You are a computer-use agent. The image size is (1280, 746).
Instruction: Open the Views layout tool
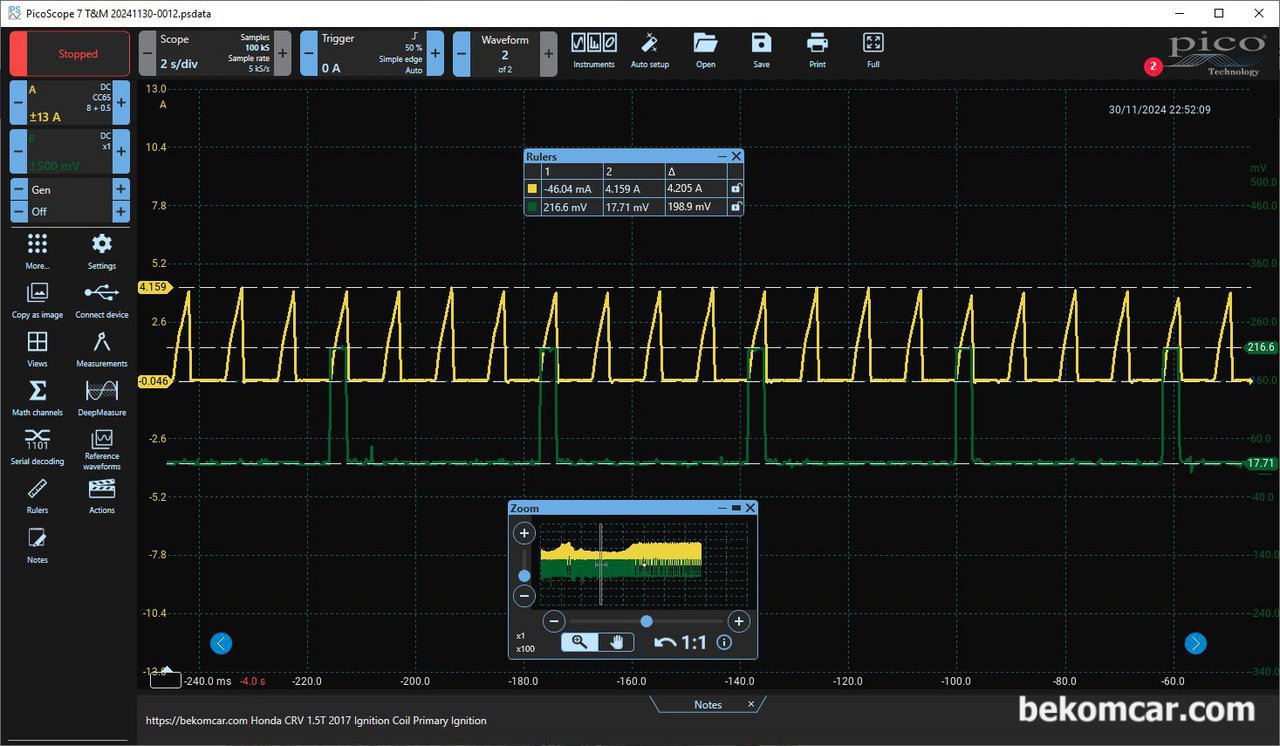(x=37, y=349)
